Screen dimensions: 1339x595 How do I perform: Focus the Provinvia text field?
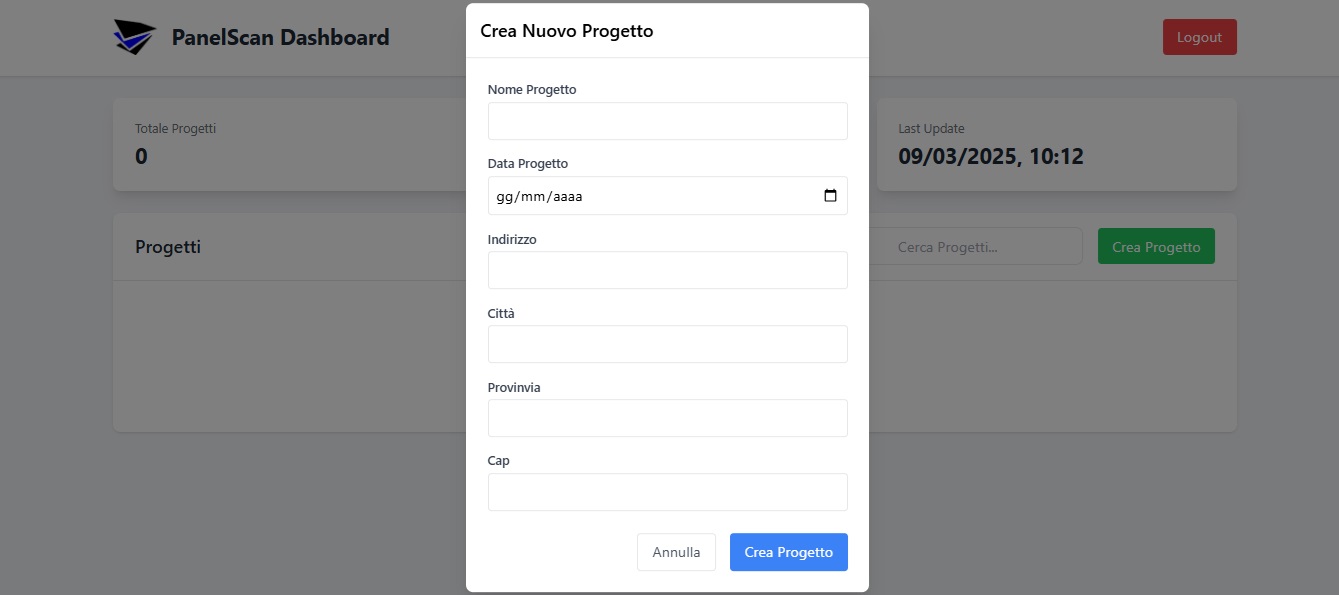tap(667, 418)
